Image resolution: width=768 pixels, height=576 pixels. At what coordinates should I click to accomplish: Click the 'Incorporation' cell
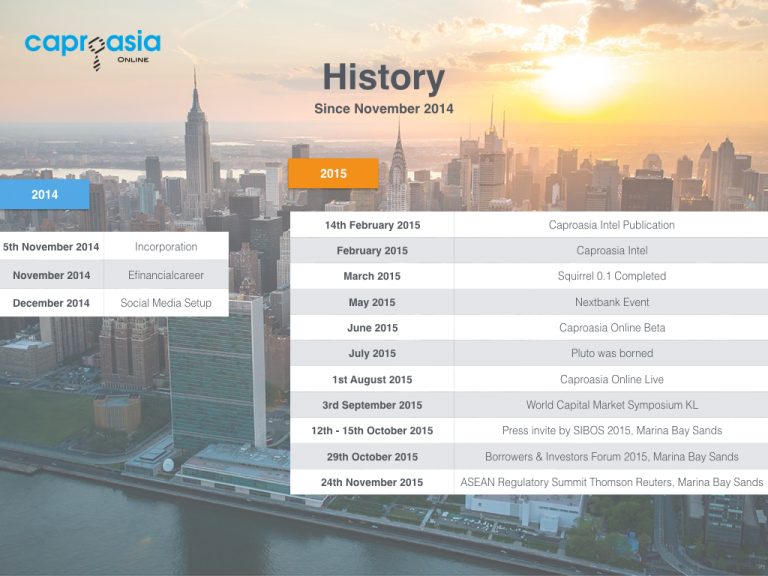[166, 247]
